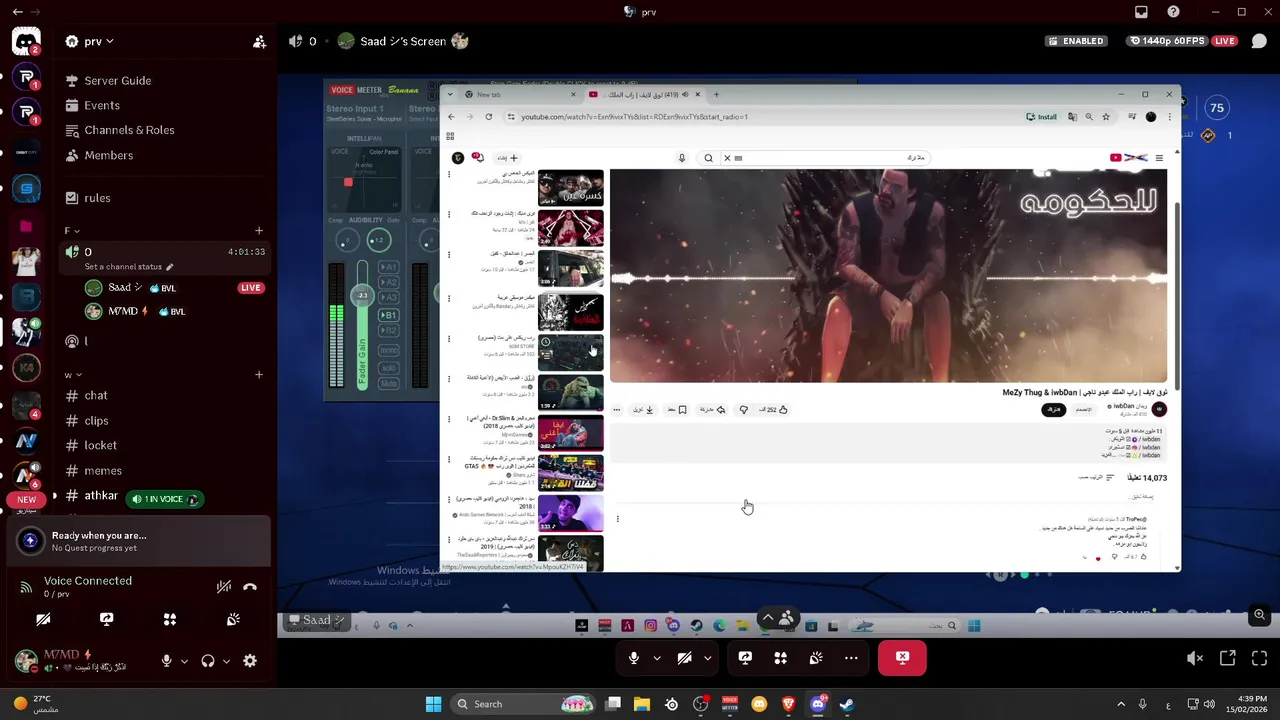1280x720 pixels.
Task: Collapse the F channel category
Action: coord(71,231)
